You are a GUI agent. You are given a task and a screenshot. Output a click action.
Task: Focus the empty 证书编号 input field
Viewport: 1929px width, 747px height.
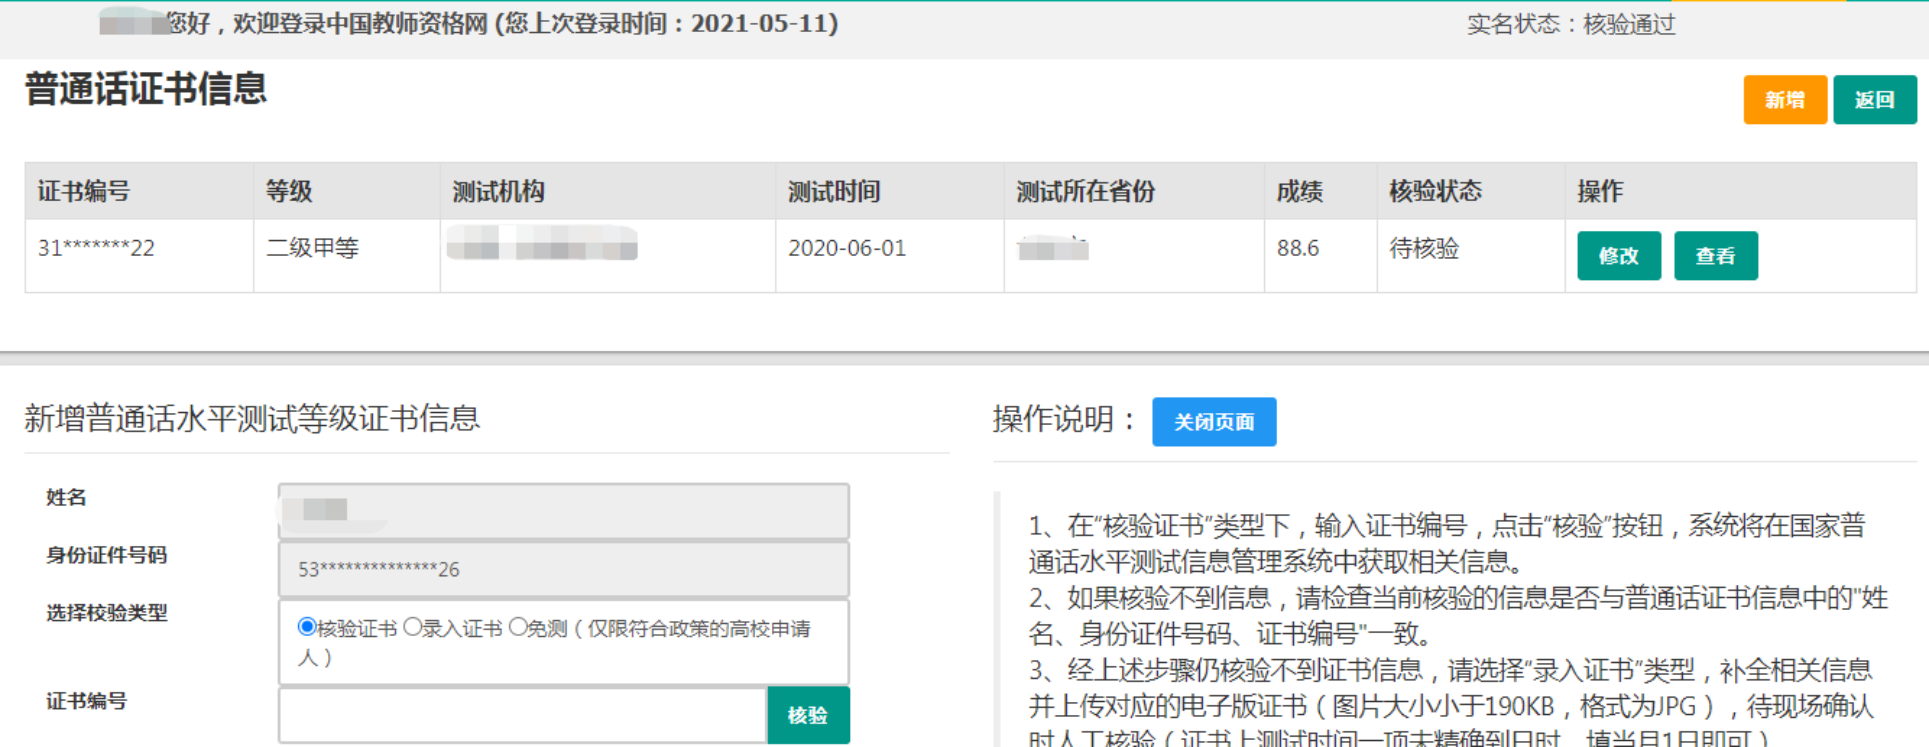[x=522, y=715]
